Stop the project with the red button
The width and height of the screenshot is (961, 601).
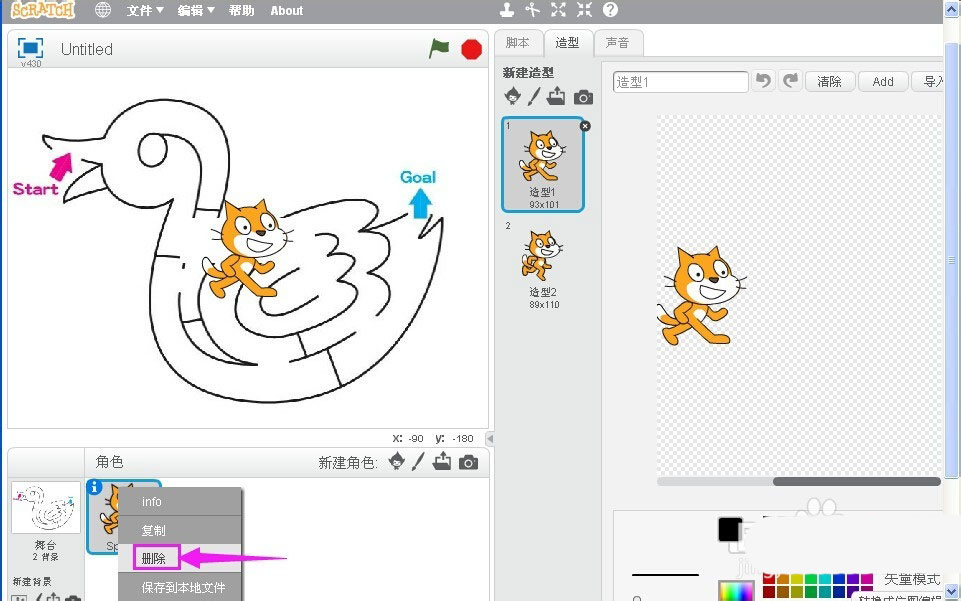point(470,48)
